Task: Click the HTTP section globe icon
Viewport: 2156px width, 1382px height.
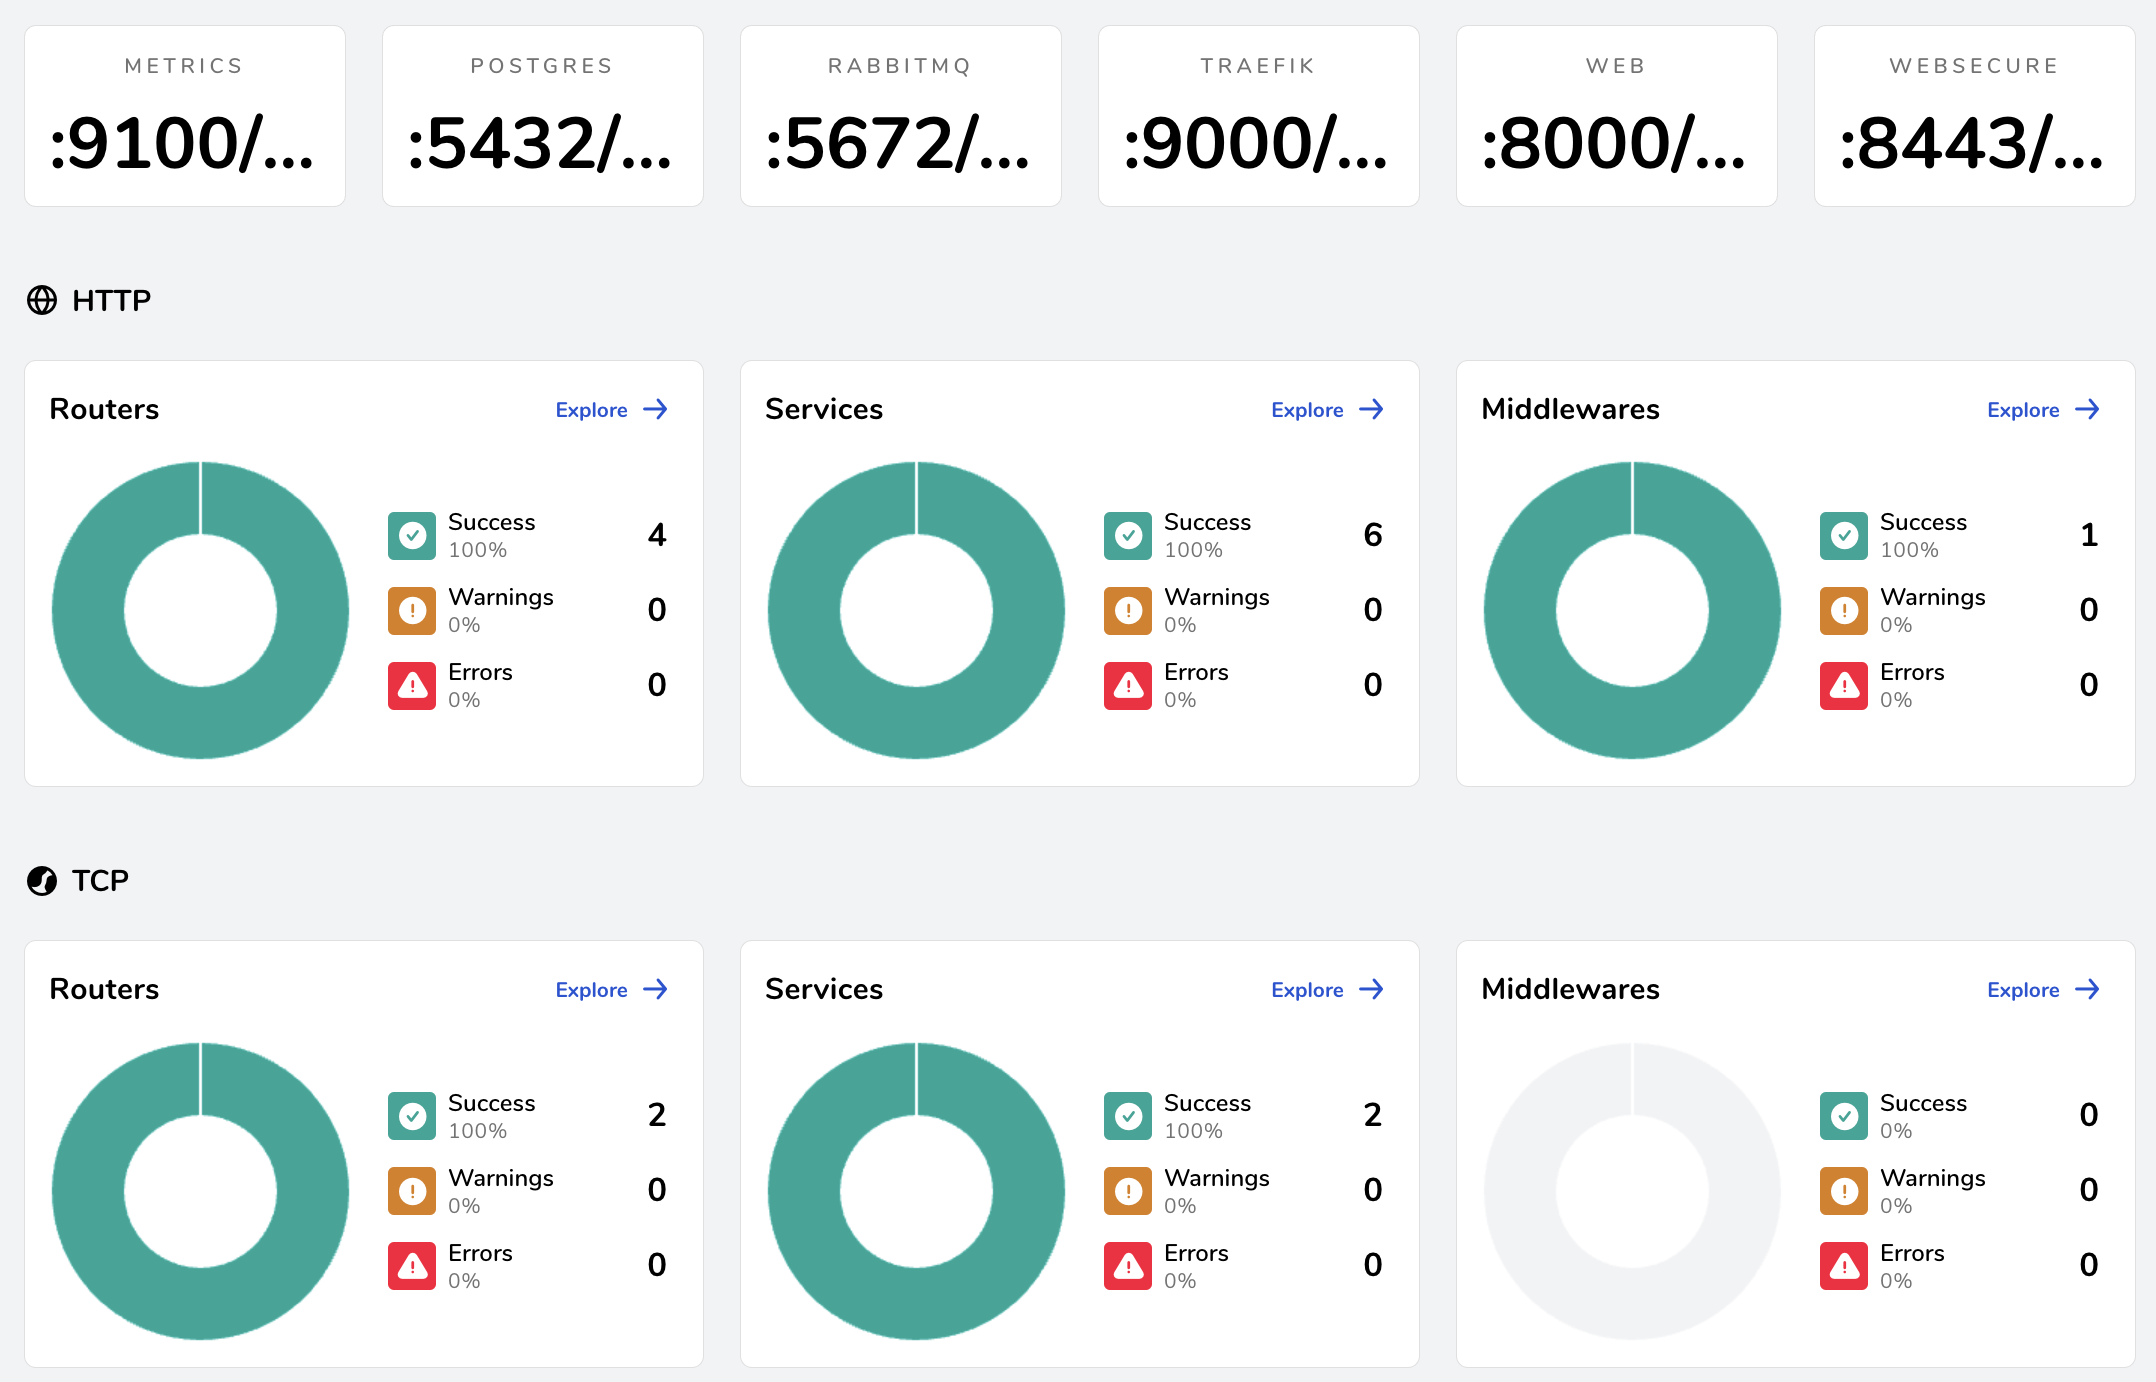Action: (42, 300)
